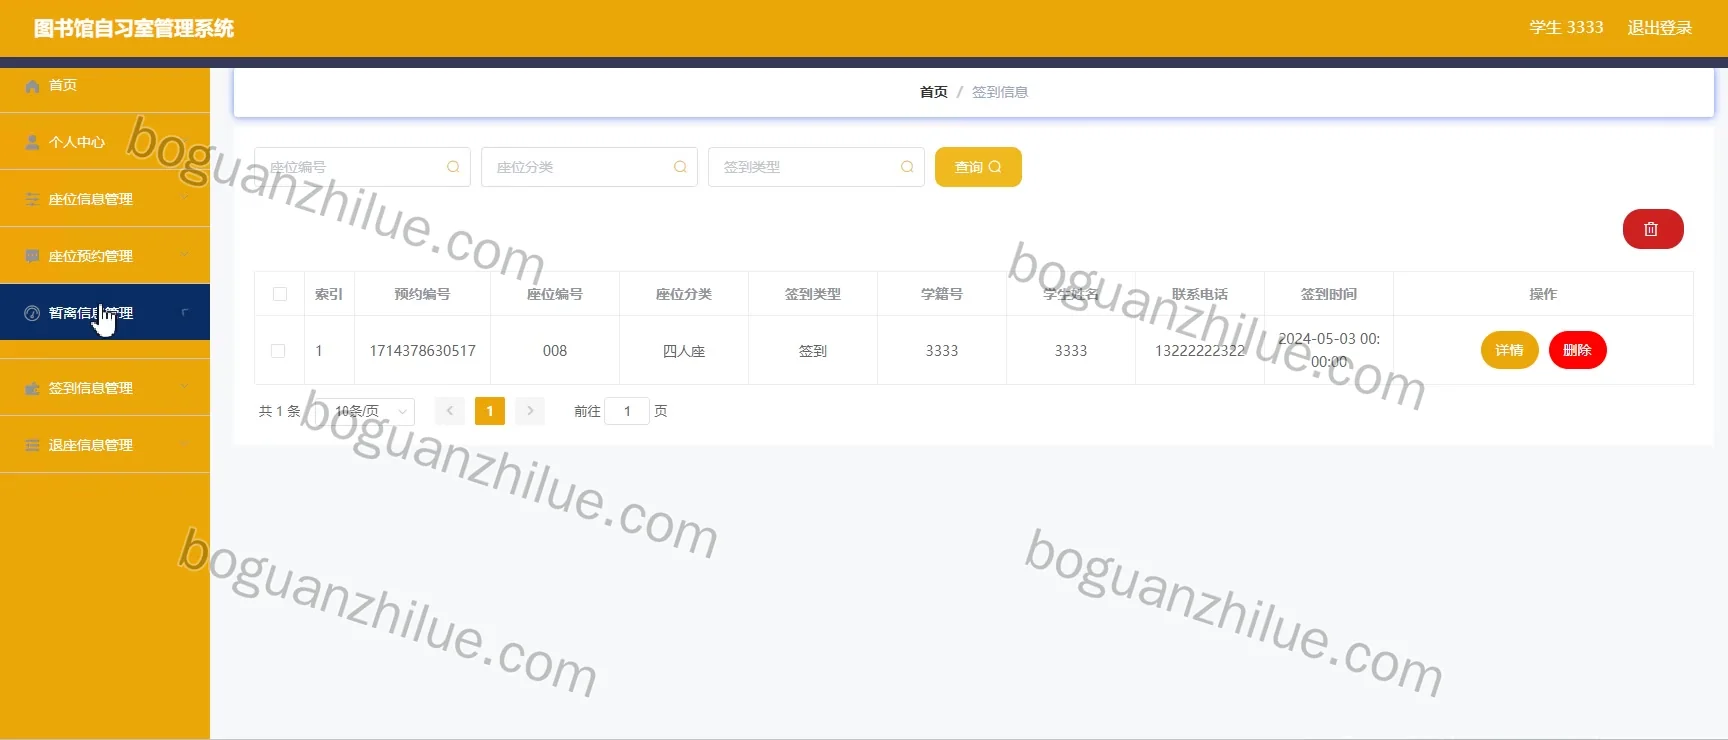Screen dimensions: 1728x740
Task: Go to the next page arrow
Action: coord(530,411)
